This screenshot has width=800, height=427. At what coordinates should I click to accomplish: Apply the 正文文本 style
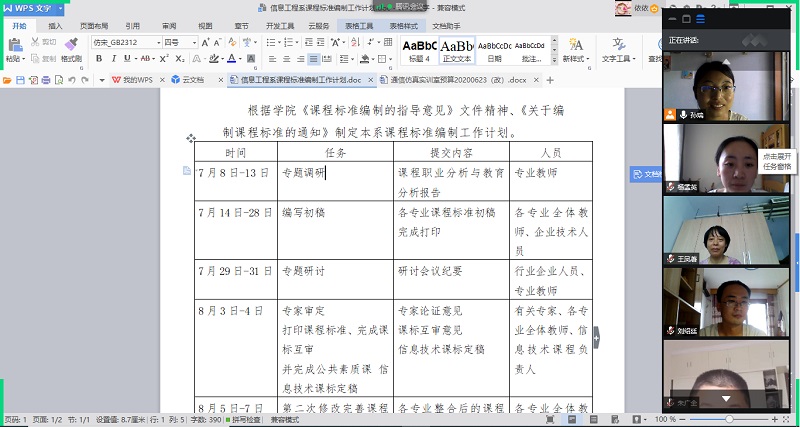457,51
